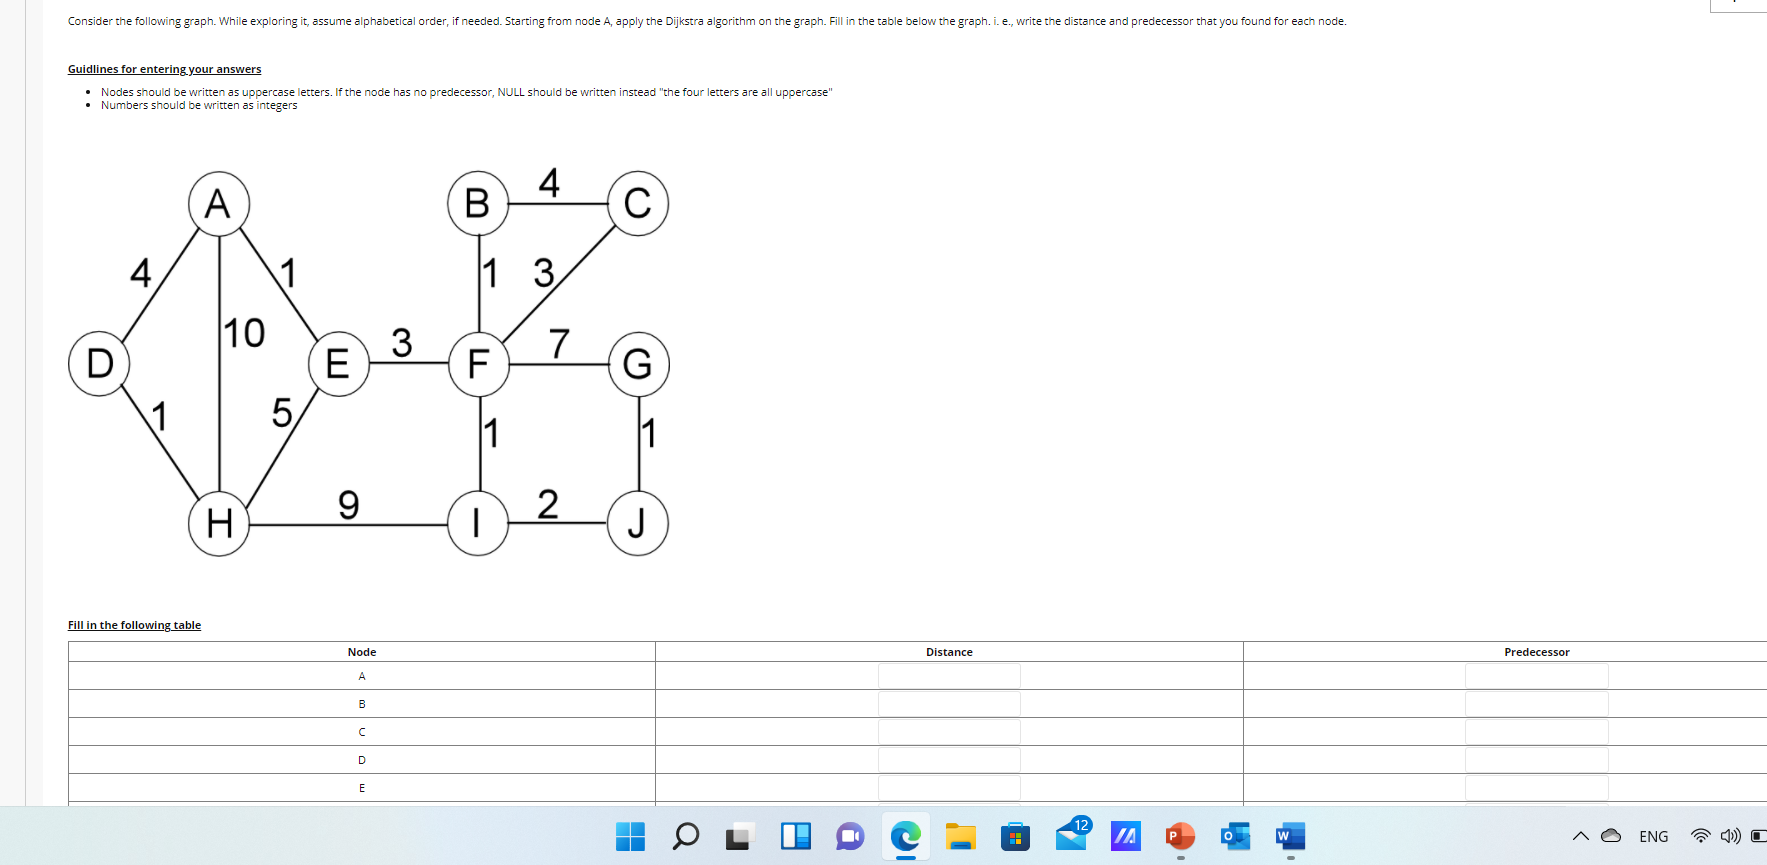Switch to PowerPoint in taskbar

point(1180,836)
